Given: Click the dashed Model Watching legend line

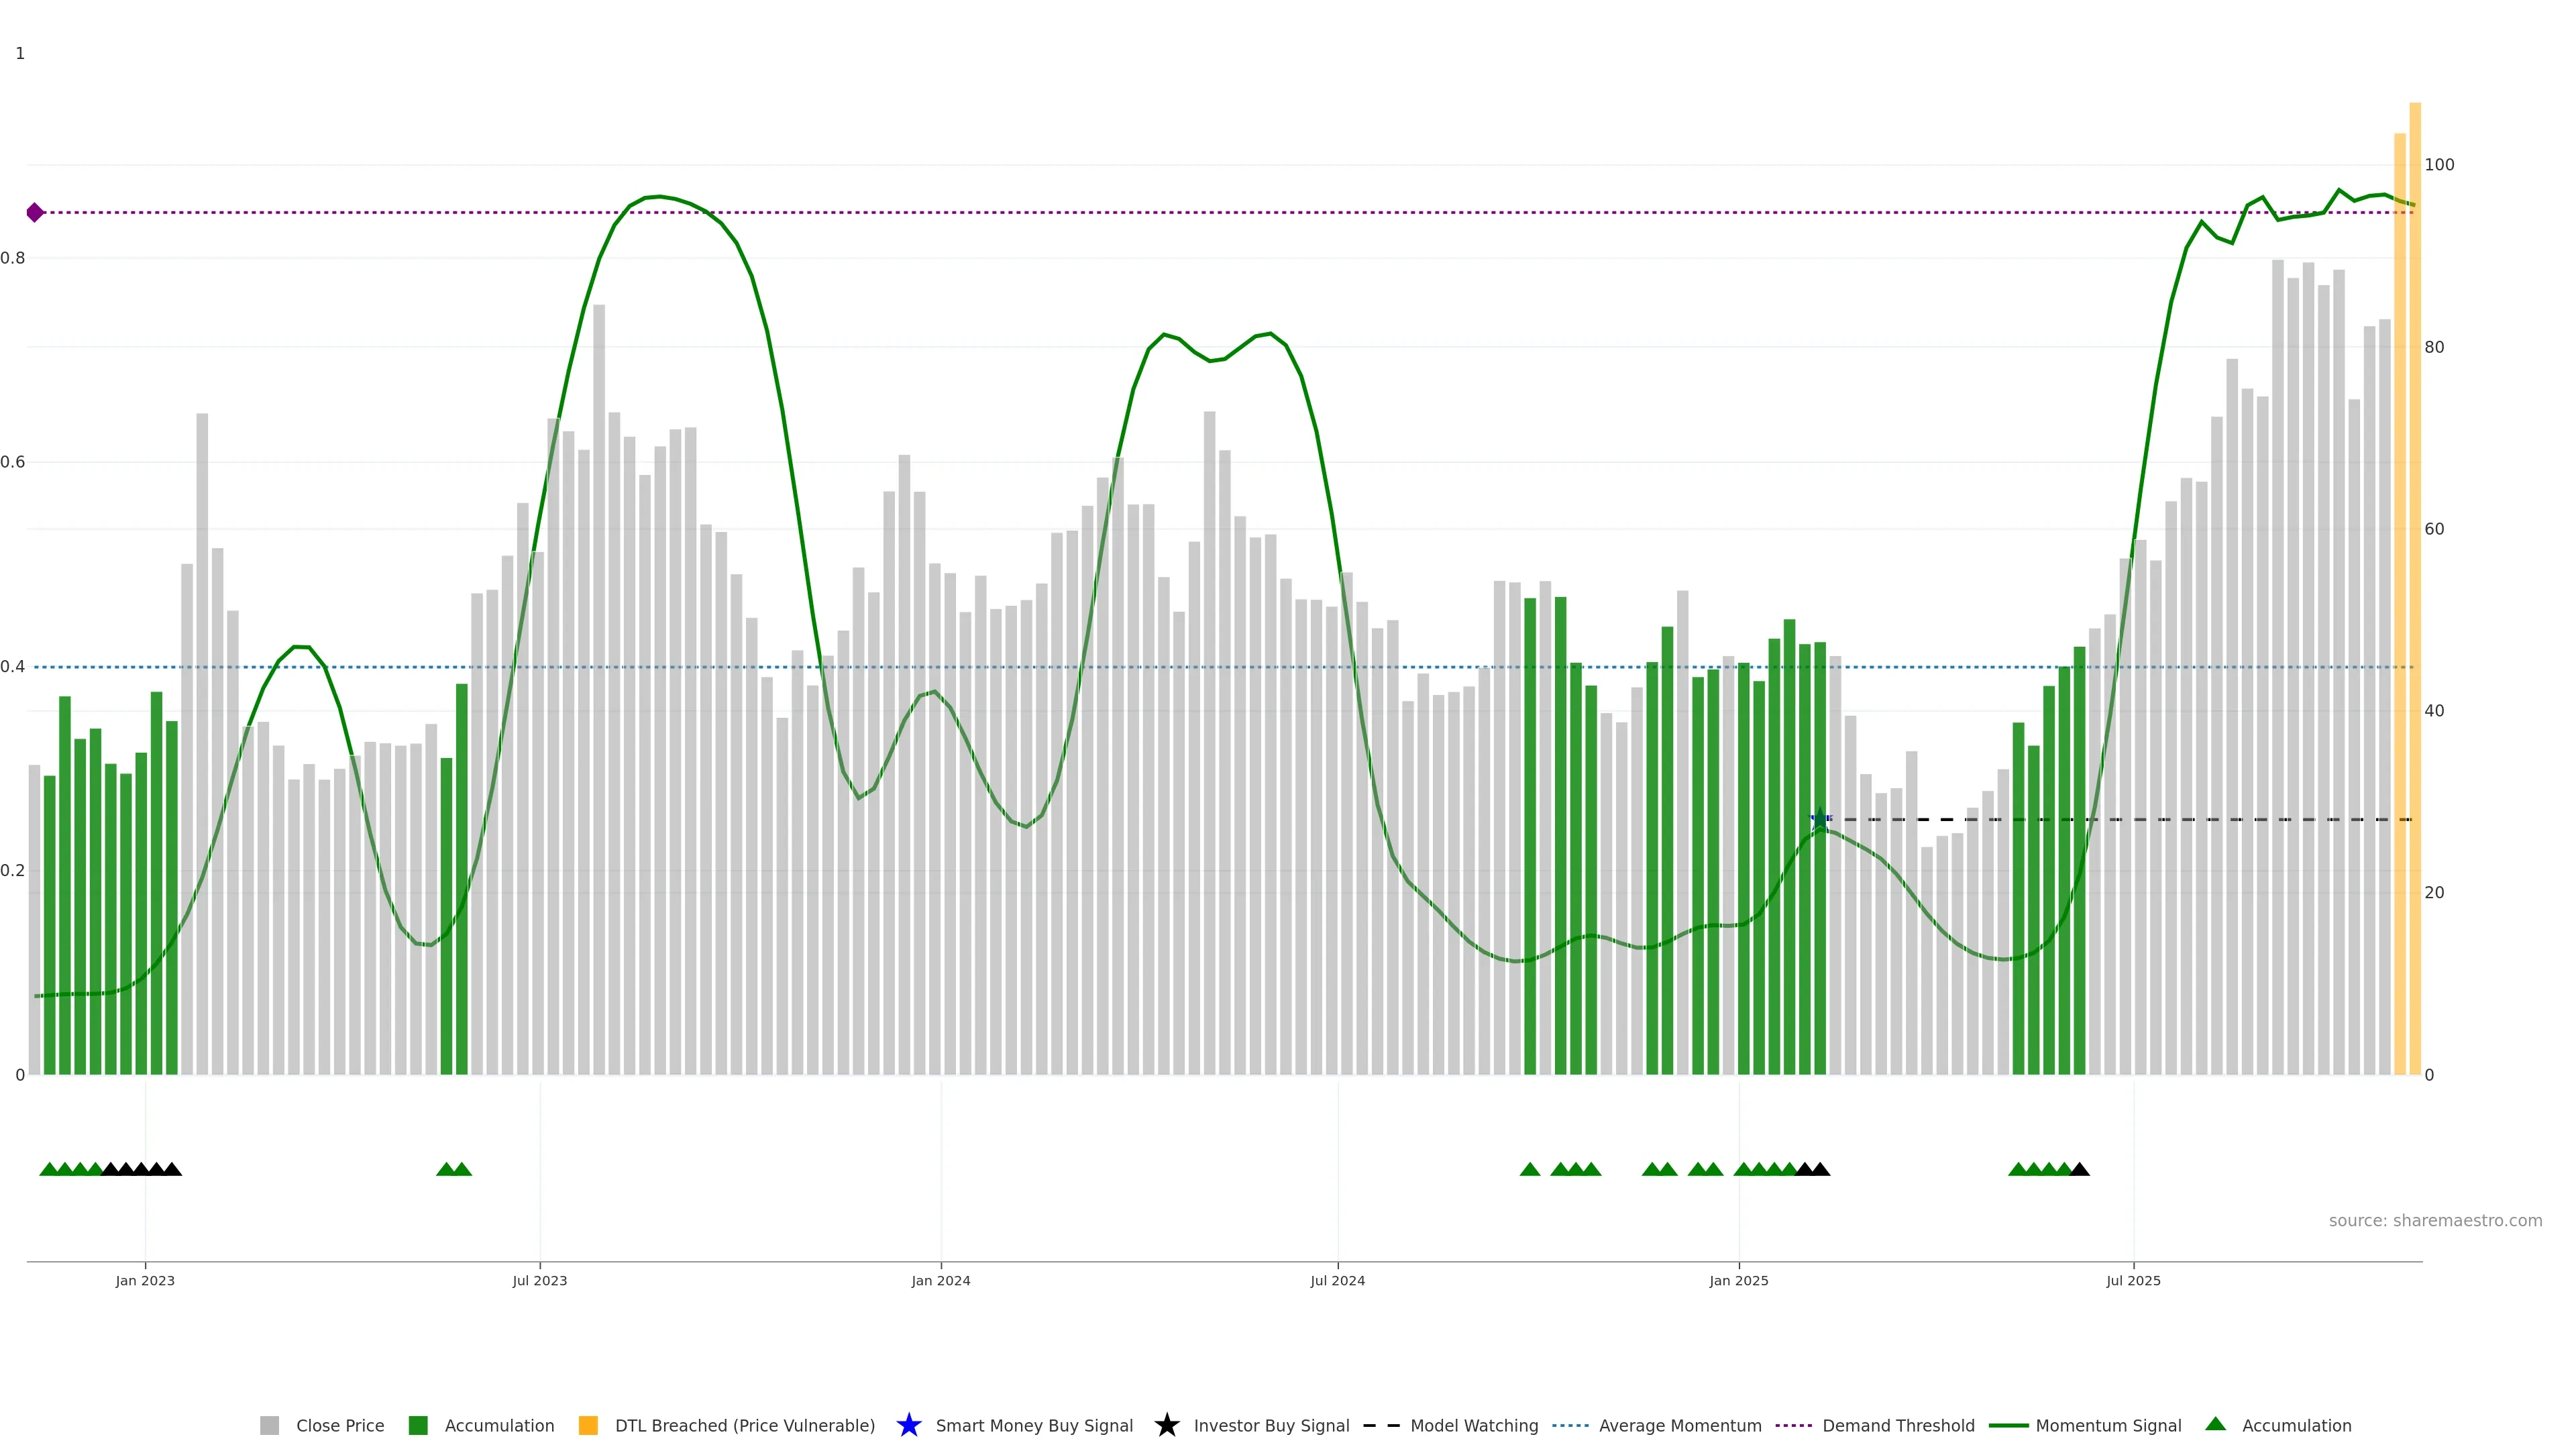Looking at the screenshot, I should pyautogui.click(x=1381, y=1425).
